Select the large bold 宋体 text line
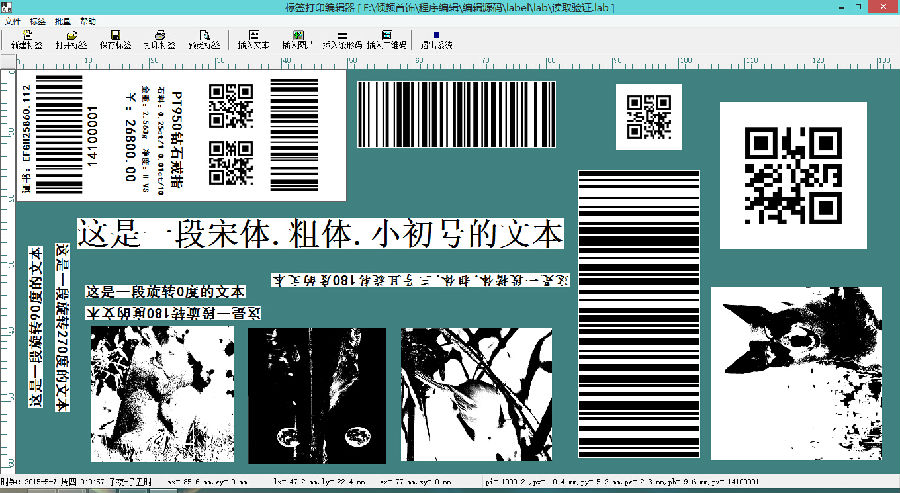This screenshot has width=900, height=493. point(320,234)
